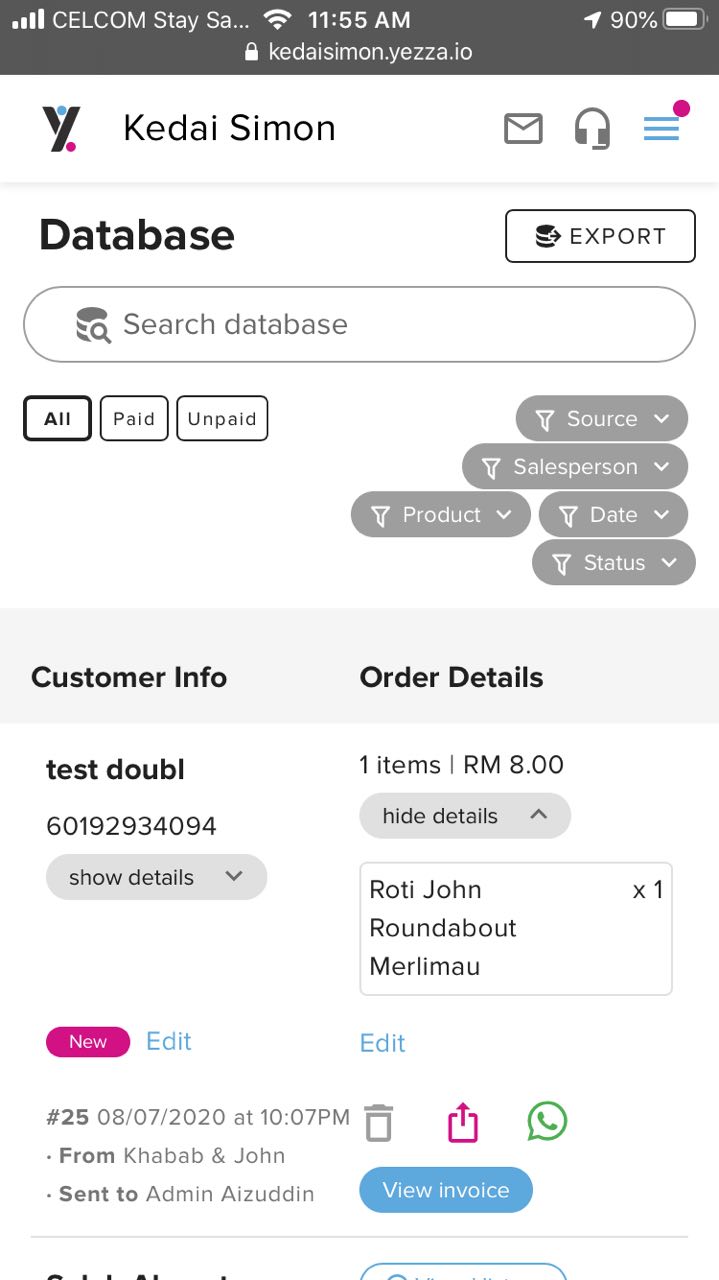Click the headset support icon
The height and width of the screenshot is (1280, 719).
592,128
